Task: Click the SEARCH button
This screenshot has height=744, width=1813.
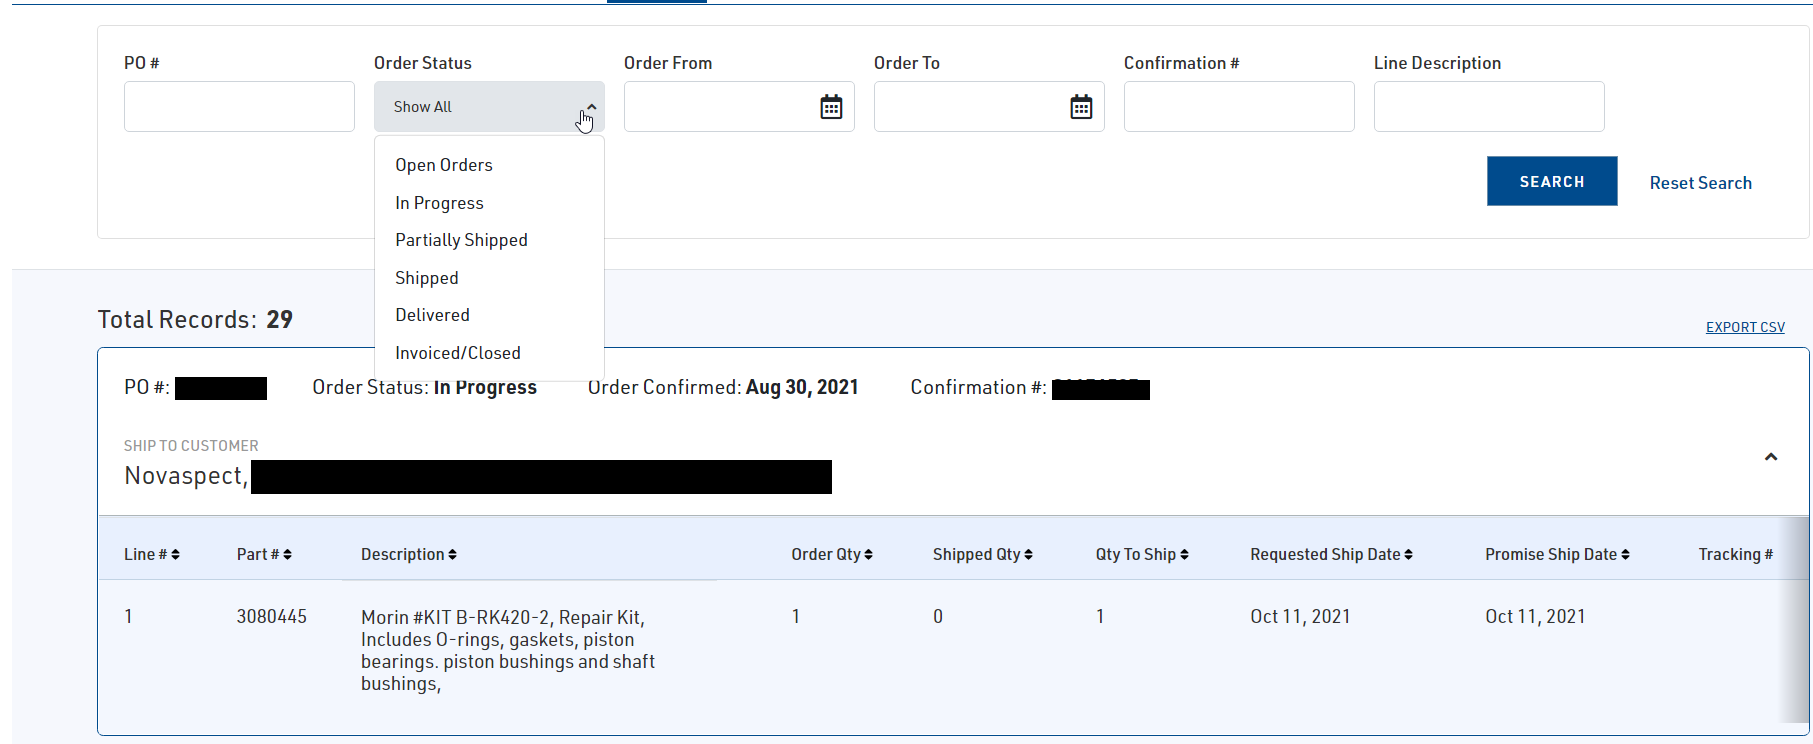Action: click(x=1551, y=181)
